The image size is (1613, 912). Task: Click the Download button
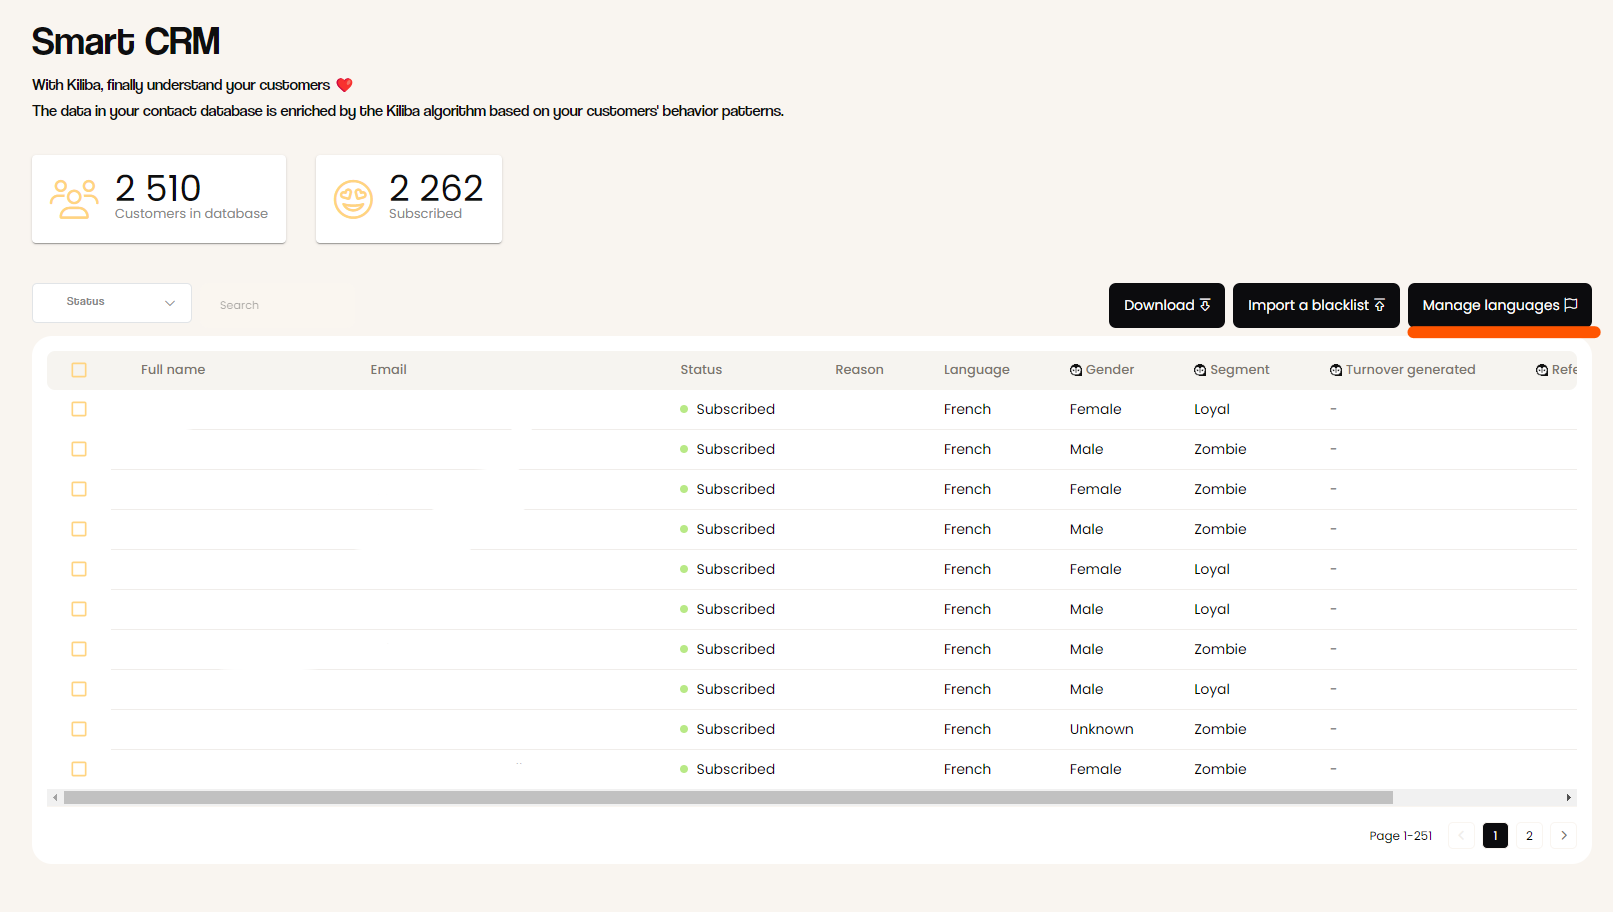1167,305
